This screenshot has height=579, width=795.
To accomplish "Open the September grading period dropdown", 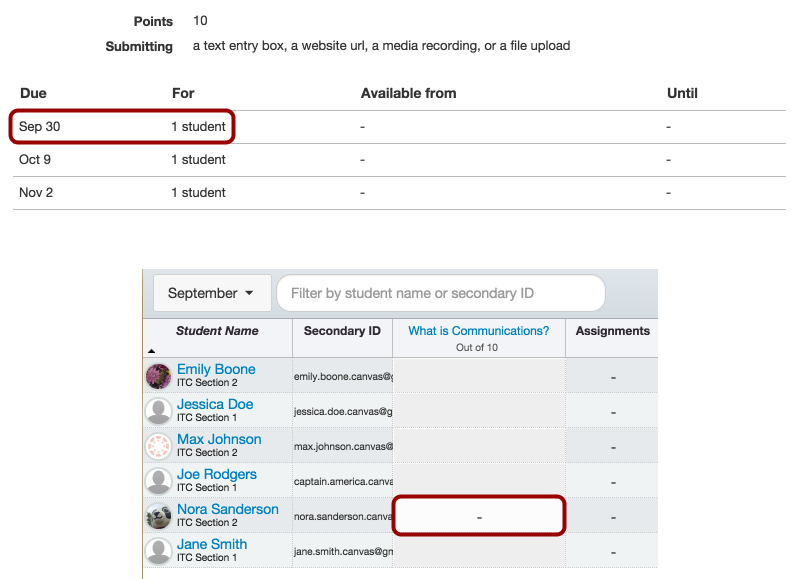I will click(x=211, y=294).
